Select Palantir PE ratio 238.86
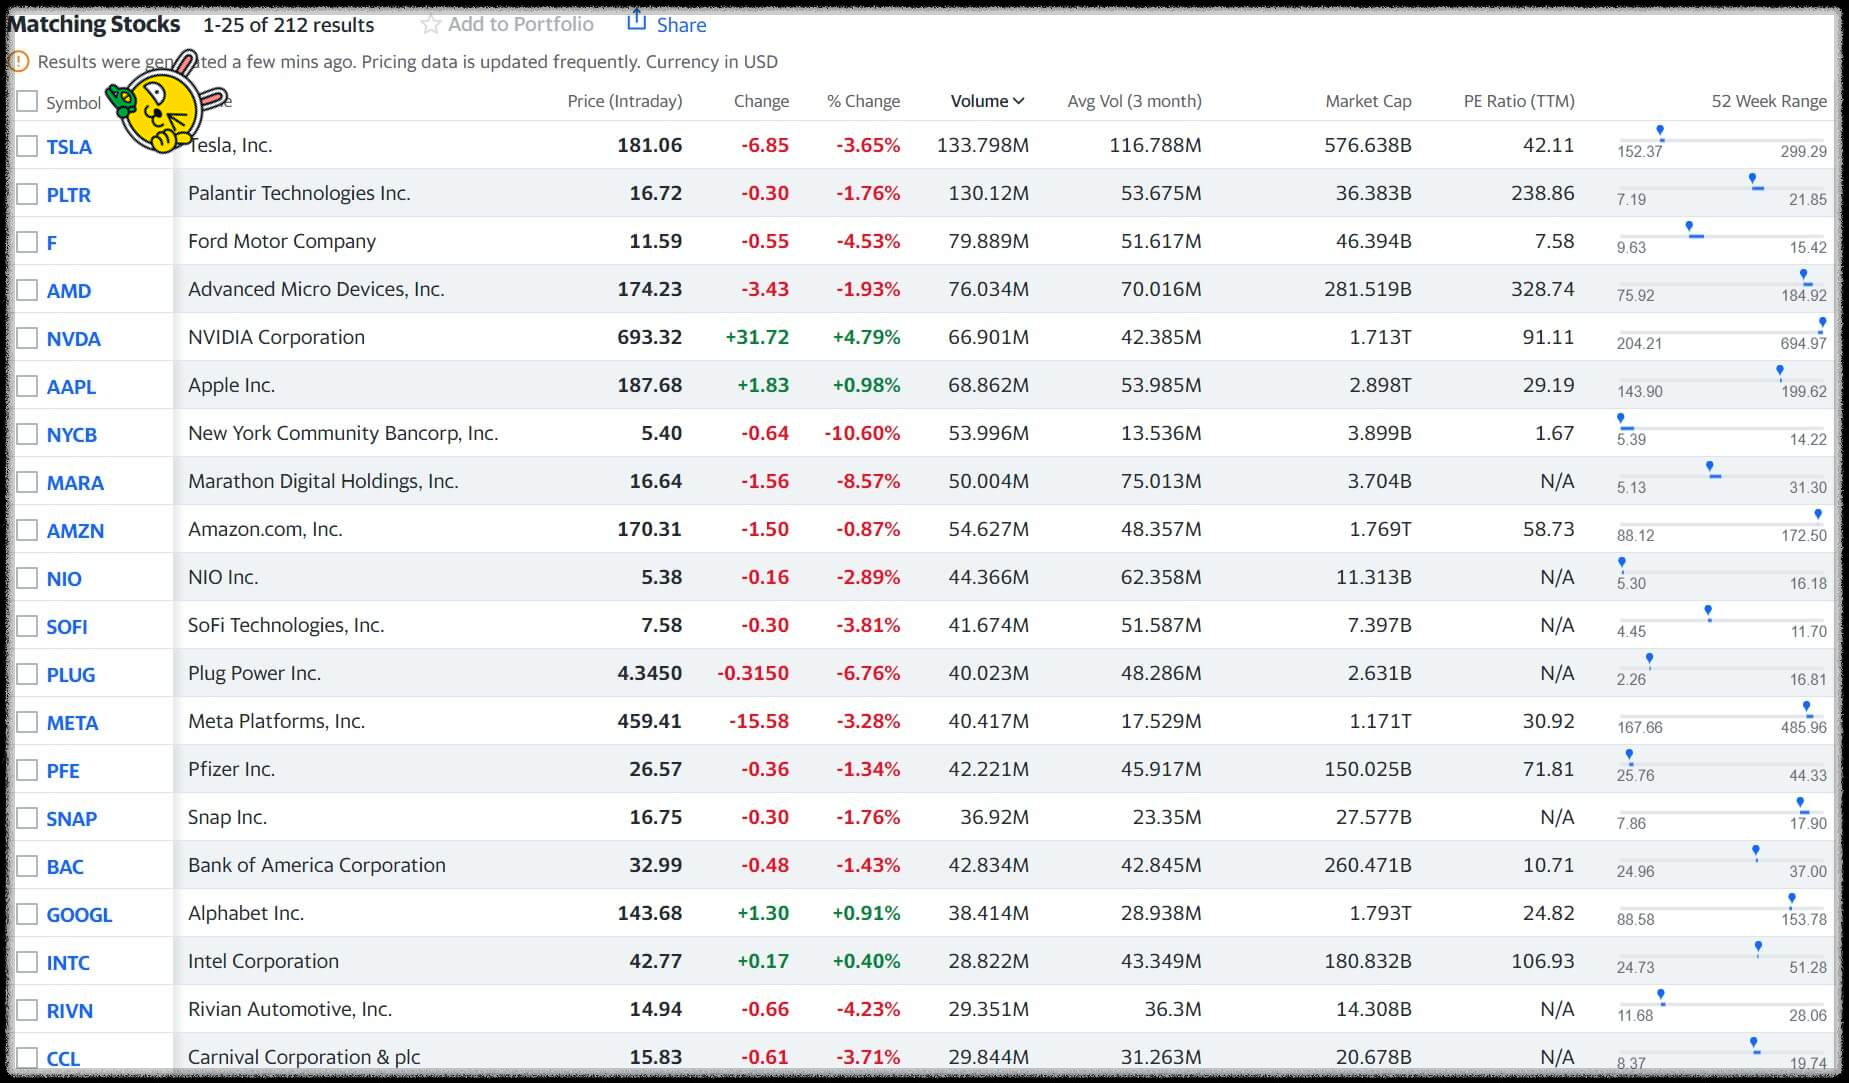This screenshot has height=1083, width=1849. pos(1542,193)
